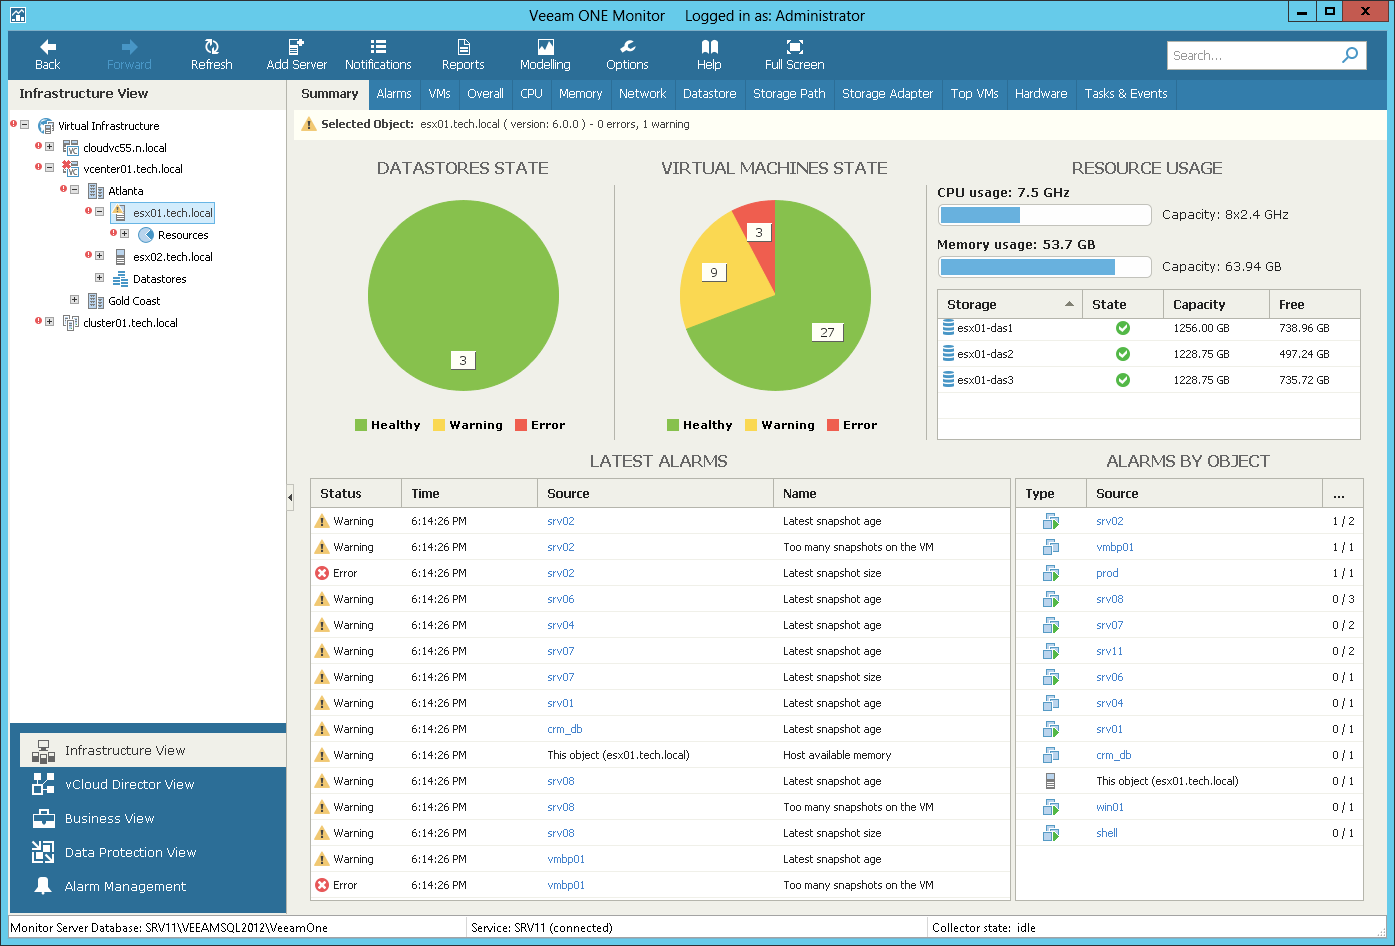This screenshot has height=946, width=1395.
Task: Click the host type icon for This object row
Action: point(1051,781)
